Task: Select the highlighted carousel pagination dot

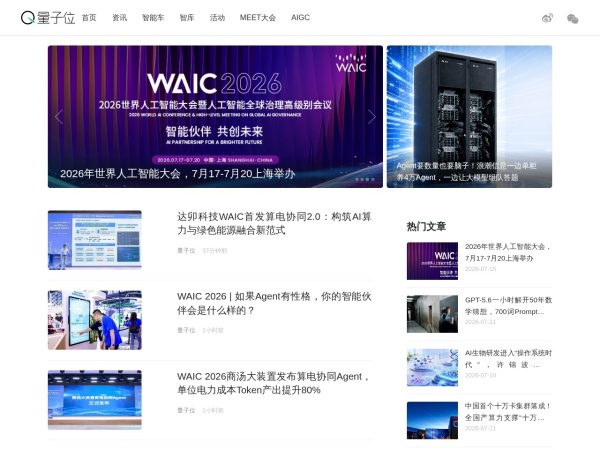Action: point(367,179)
